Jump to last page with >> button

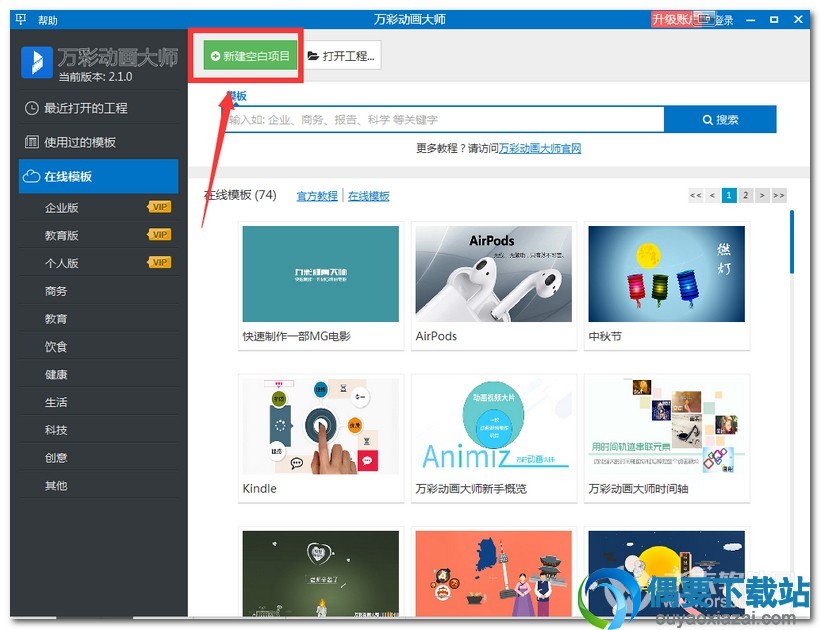pyautogui.click(x=779, y=196)
